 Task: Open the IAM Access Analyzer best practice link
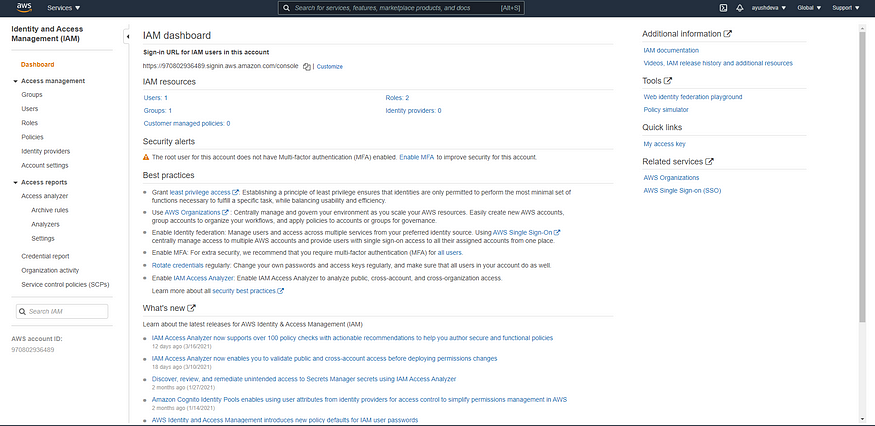(204, 278)
